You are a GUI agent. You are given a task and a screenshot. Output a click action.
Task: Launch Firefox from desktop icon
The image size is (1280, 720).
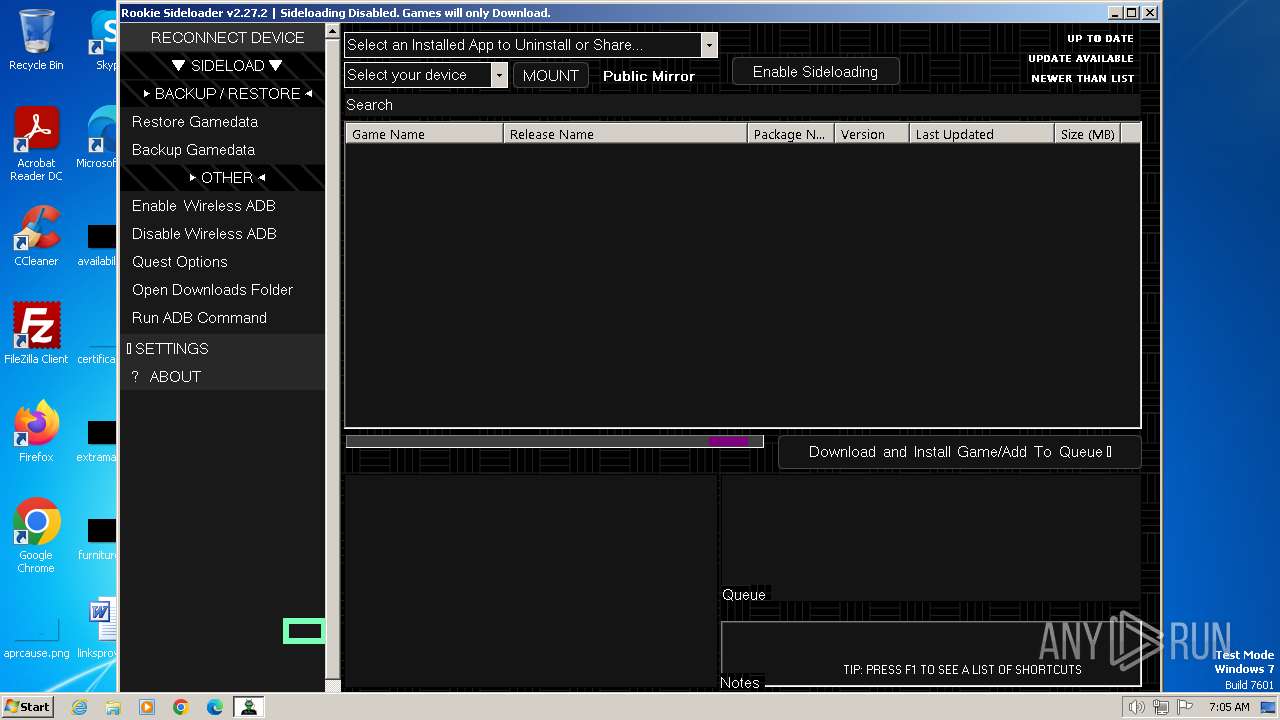[36, 432]
